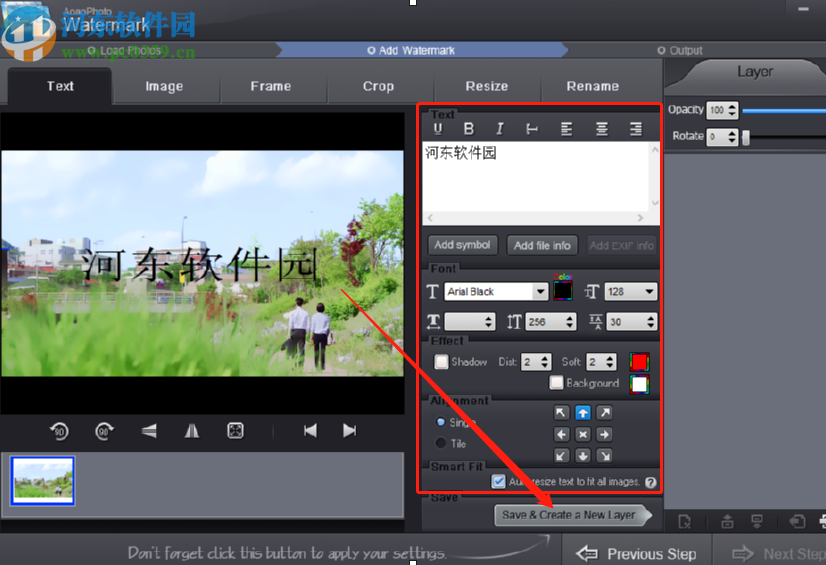
Task: Align watermark to the left edge
Action: coord(561,434)
